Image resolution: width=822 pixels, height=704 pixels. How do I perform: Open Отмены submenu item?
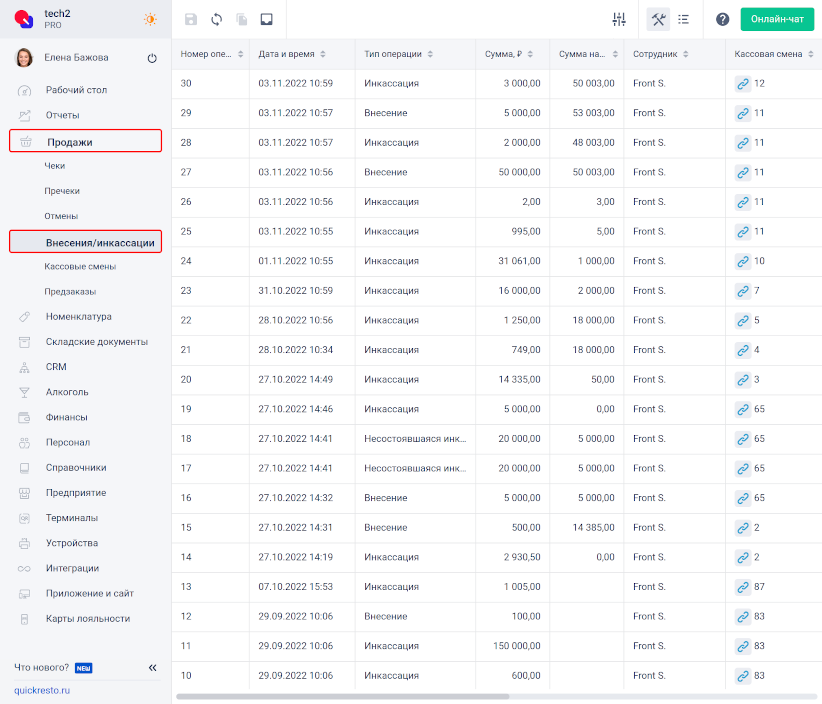pos(61,216)
